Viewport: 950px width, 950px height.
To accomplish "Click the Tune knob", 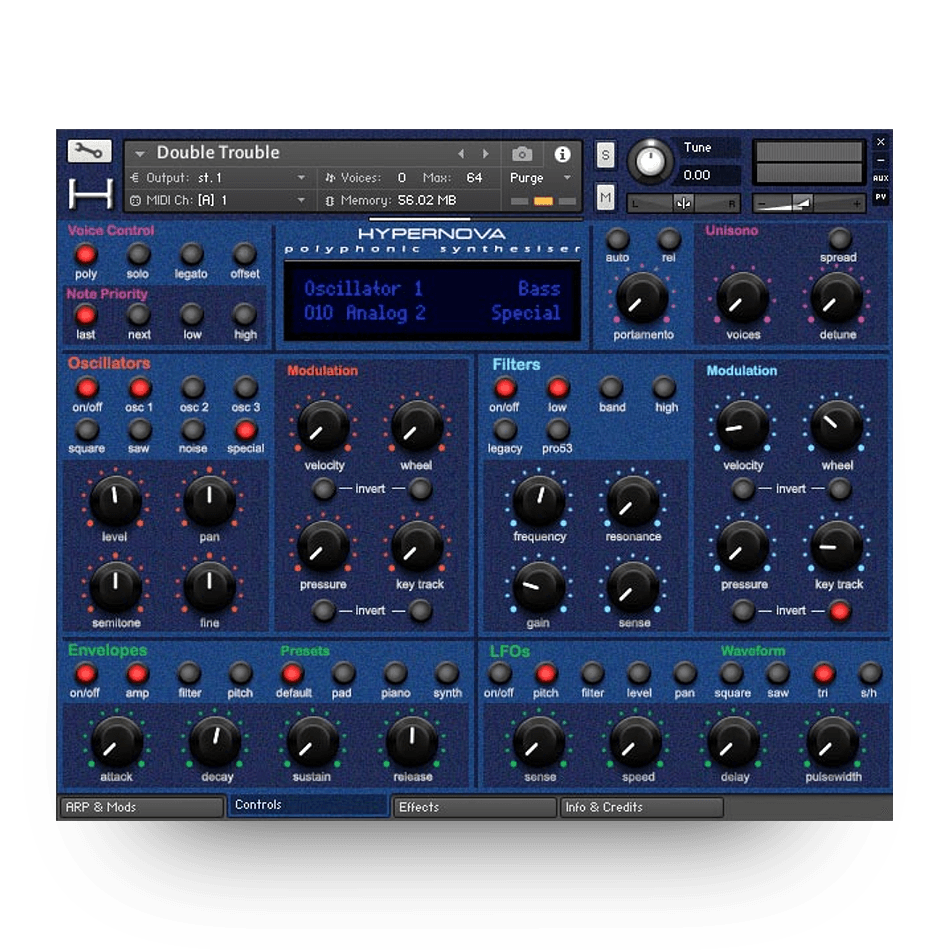I will click(x=651, y=161).
